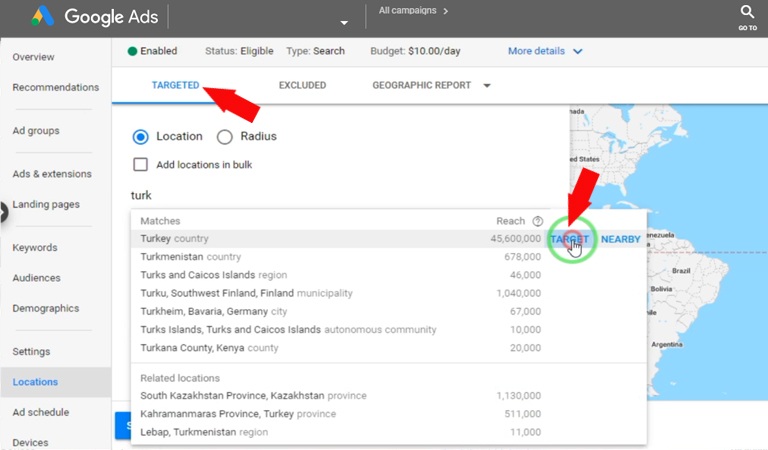Open Landing pages in the sidebar

coord(46,205)
